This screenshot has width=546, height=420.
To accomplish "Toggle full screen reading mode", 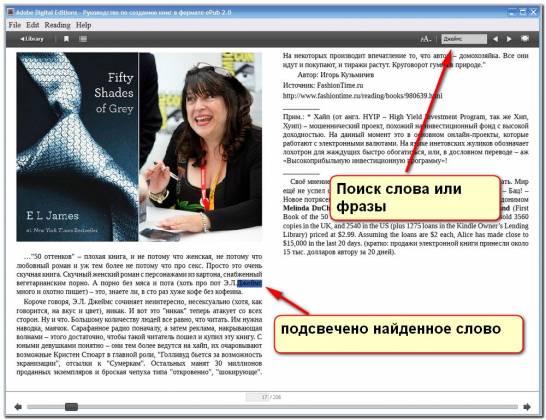I will [x=525, y=39].
